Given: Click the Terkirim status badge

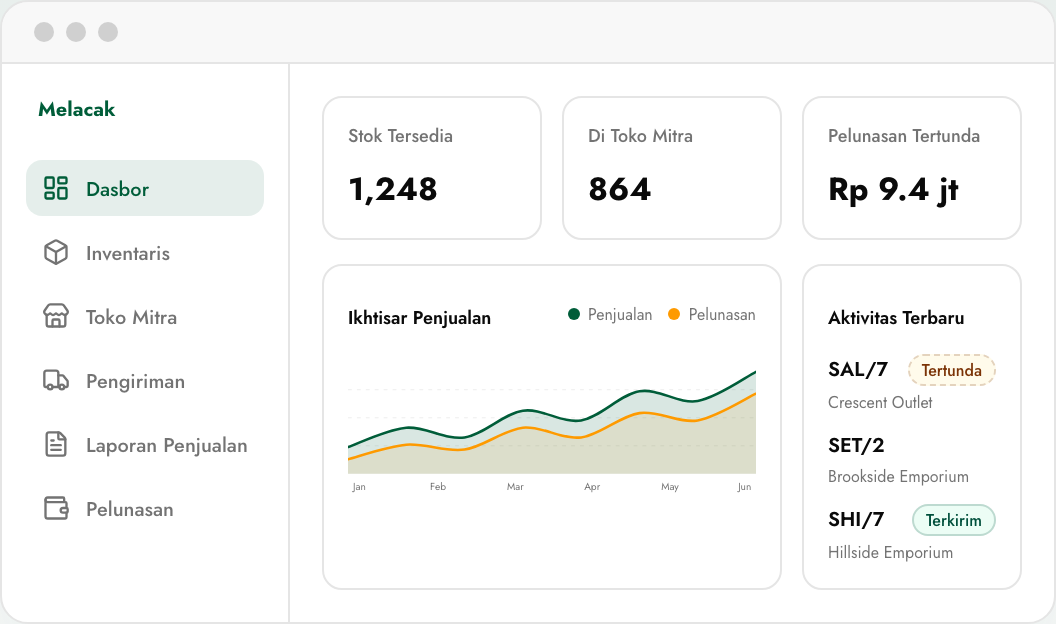Looking at the screenshot, I should [x=954, y=520].
